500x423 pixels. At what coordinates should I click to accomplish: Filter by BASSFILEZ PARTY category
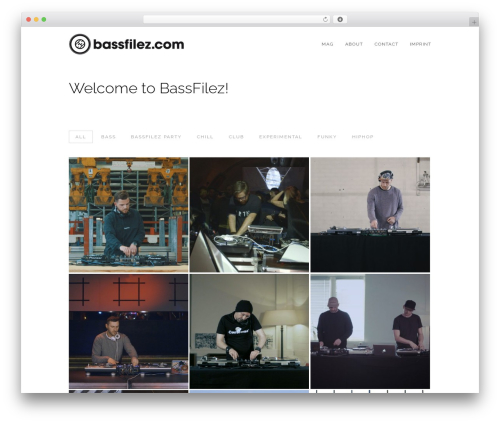156,137
